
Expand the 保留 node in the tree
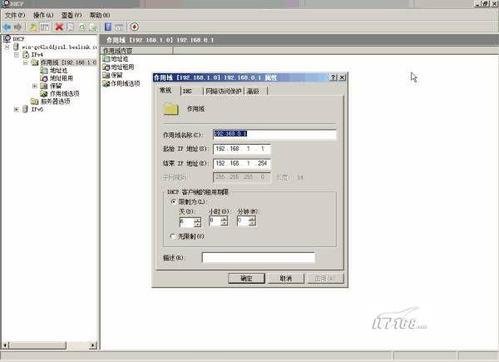coord(34,86)
